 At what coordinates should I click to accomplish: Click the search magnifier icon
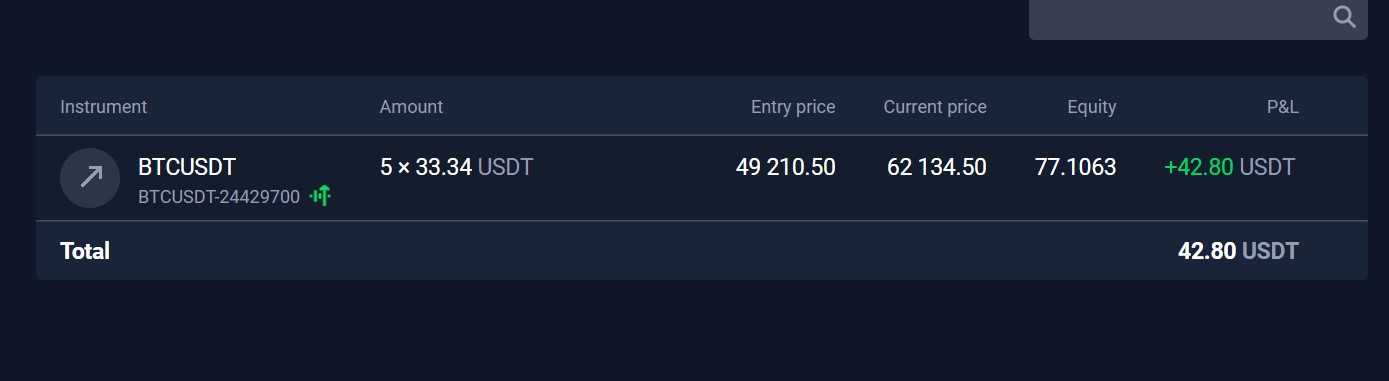click(x=1344, y=16)
